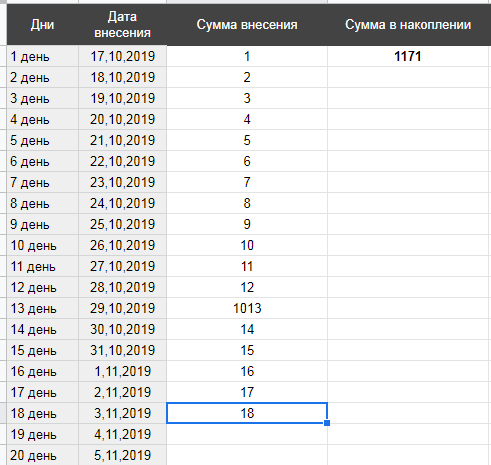This screenshot has height=465, width=491.
Task: Select the '17 день' cell
Action: (x=42, y=392)
